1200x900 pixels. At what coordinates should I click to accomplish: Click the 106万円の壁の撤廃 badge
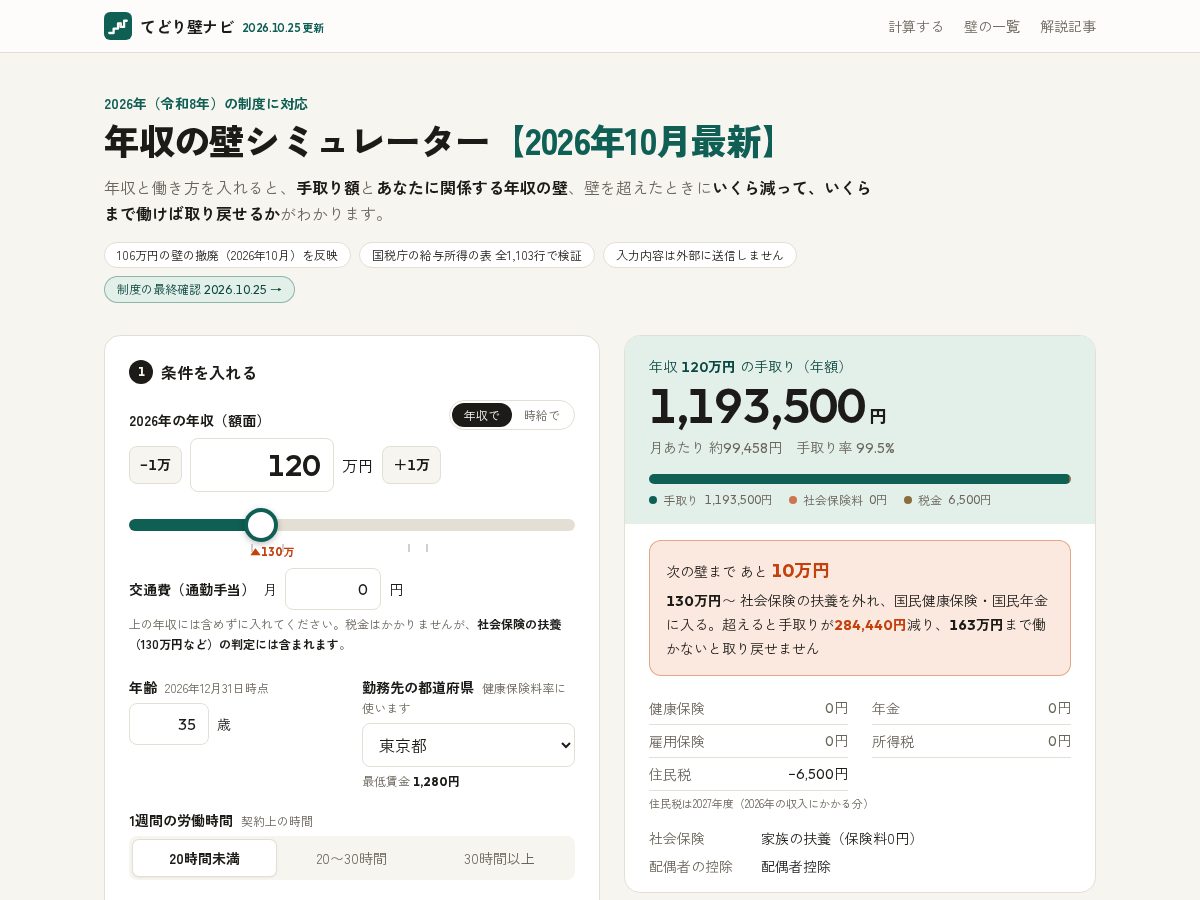pos(227,255)
